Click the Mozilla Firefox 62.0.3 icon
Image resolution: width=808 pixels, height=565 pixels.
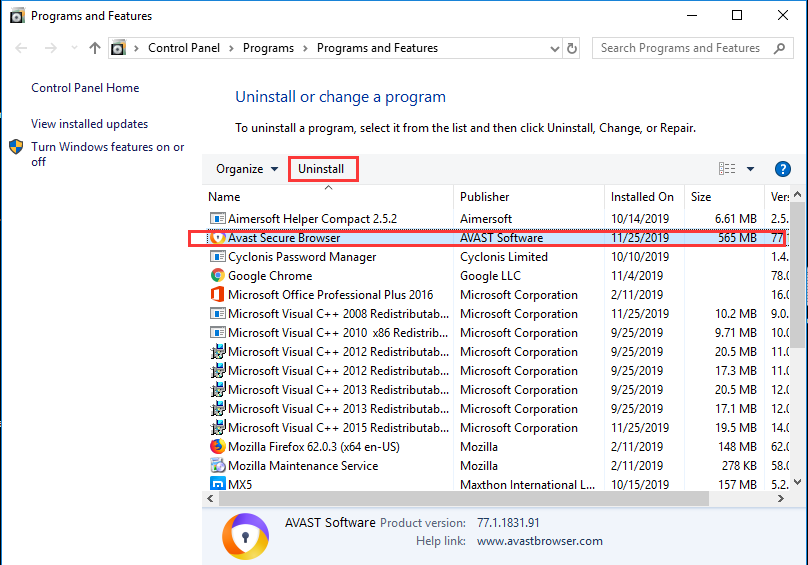[x=217, y=447]
